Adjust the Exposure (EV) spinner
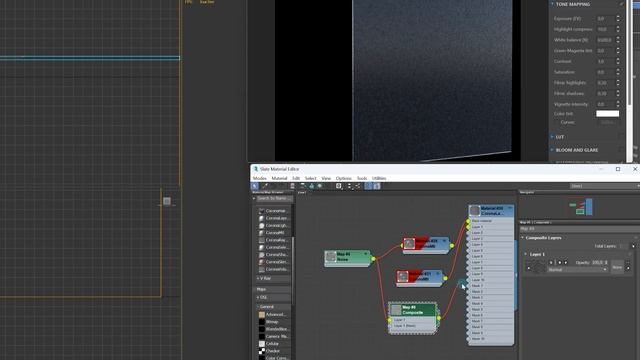 [x=618, y=19]
